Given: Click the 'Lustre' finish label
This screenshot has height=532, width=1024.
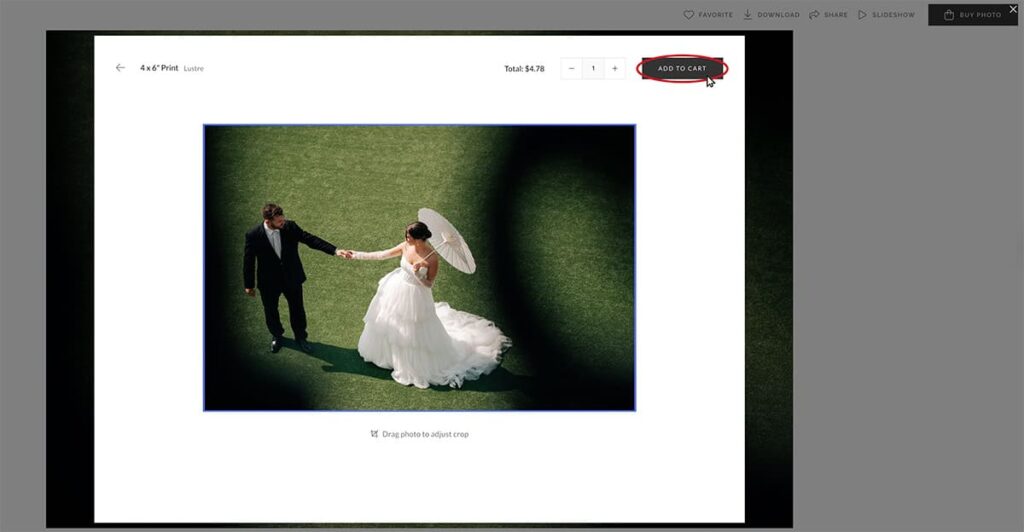Looking at the screenshot, I should coord(193,69).
